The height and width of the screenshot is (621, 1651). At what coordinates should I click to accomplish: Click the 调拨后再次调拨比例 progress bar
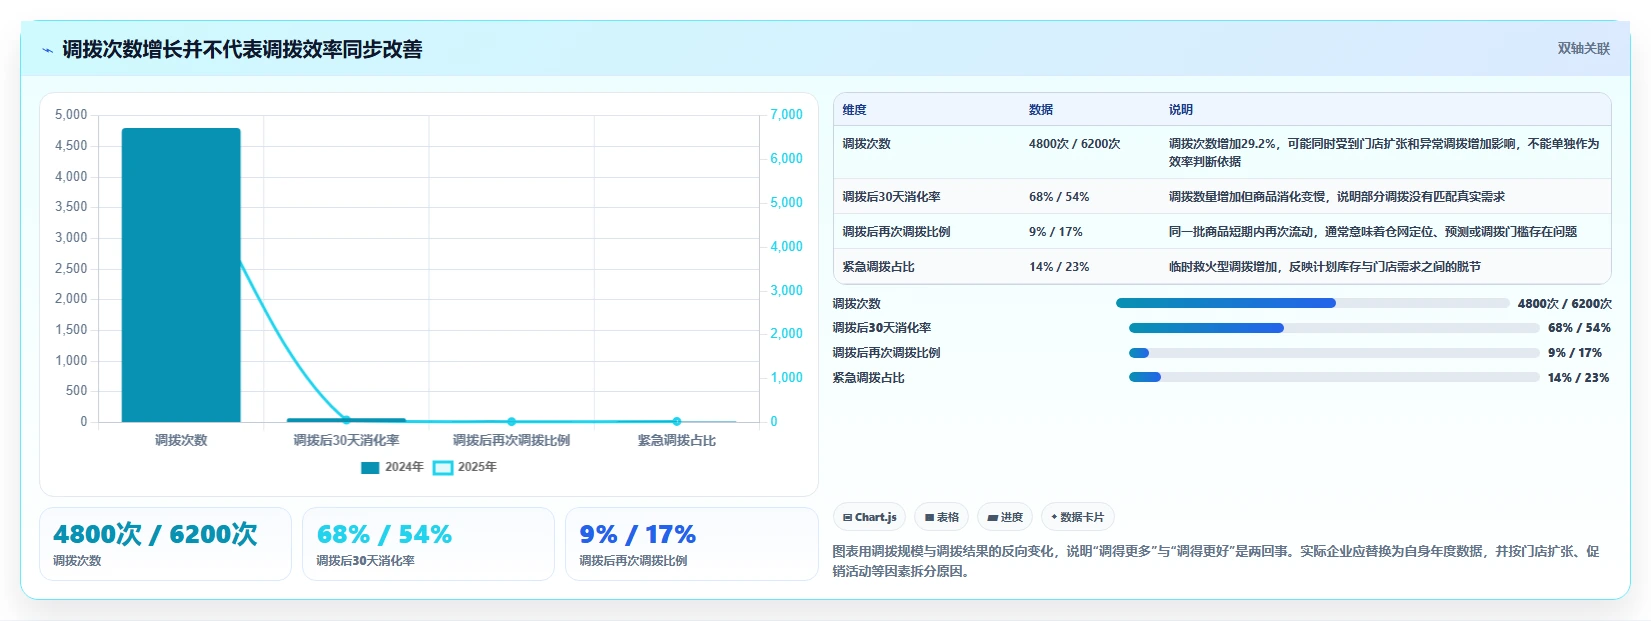[x=1334, y=353]
